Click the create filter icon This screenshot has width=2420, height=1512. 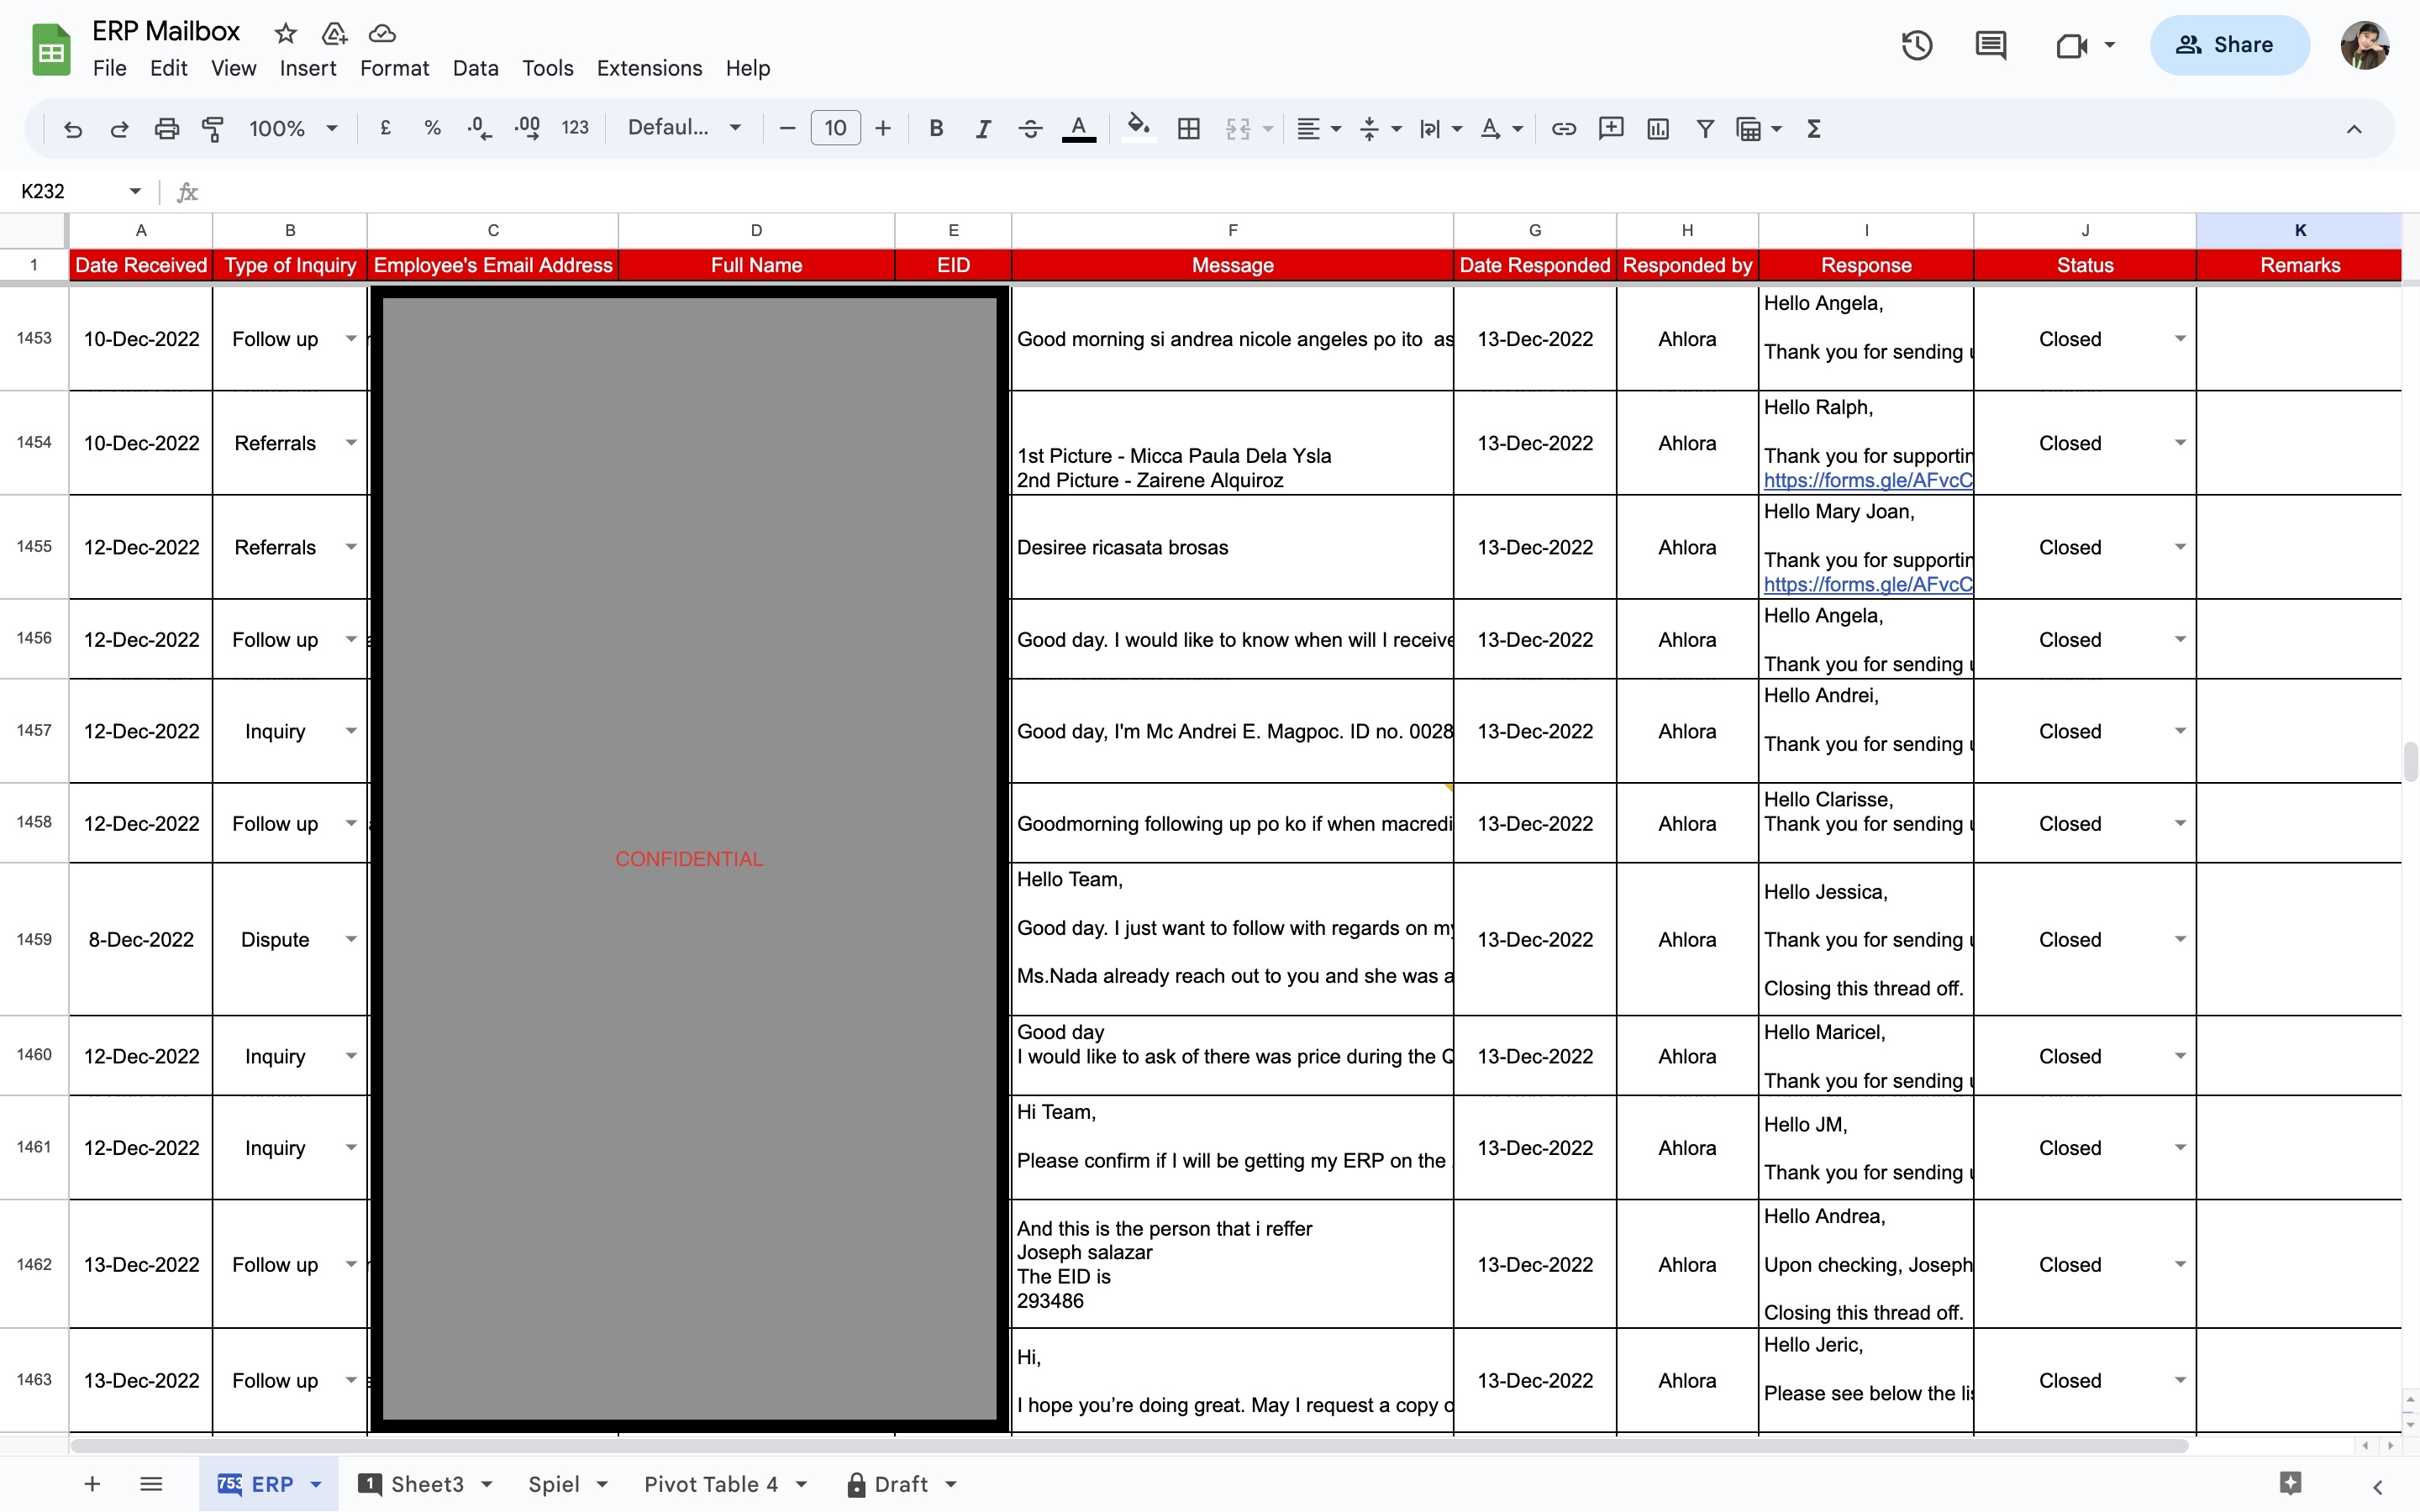coord(1705,129)
